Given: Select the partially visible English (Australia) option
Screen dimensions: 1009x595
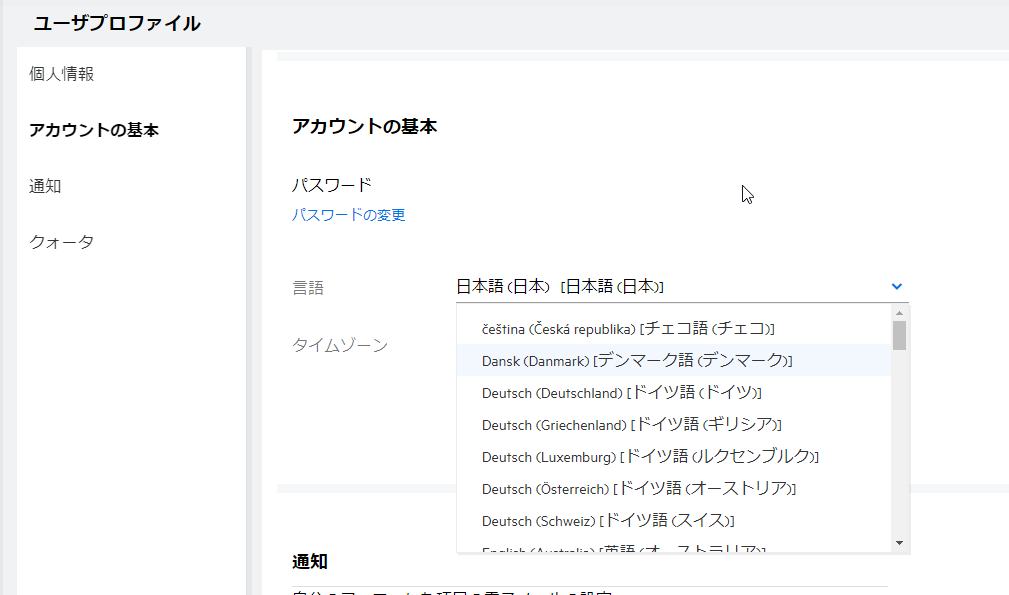Looking at the screenshot, I should [x=624, y=548].
